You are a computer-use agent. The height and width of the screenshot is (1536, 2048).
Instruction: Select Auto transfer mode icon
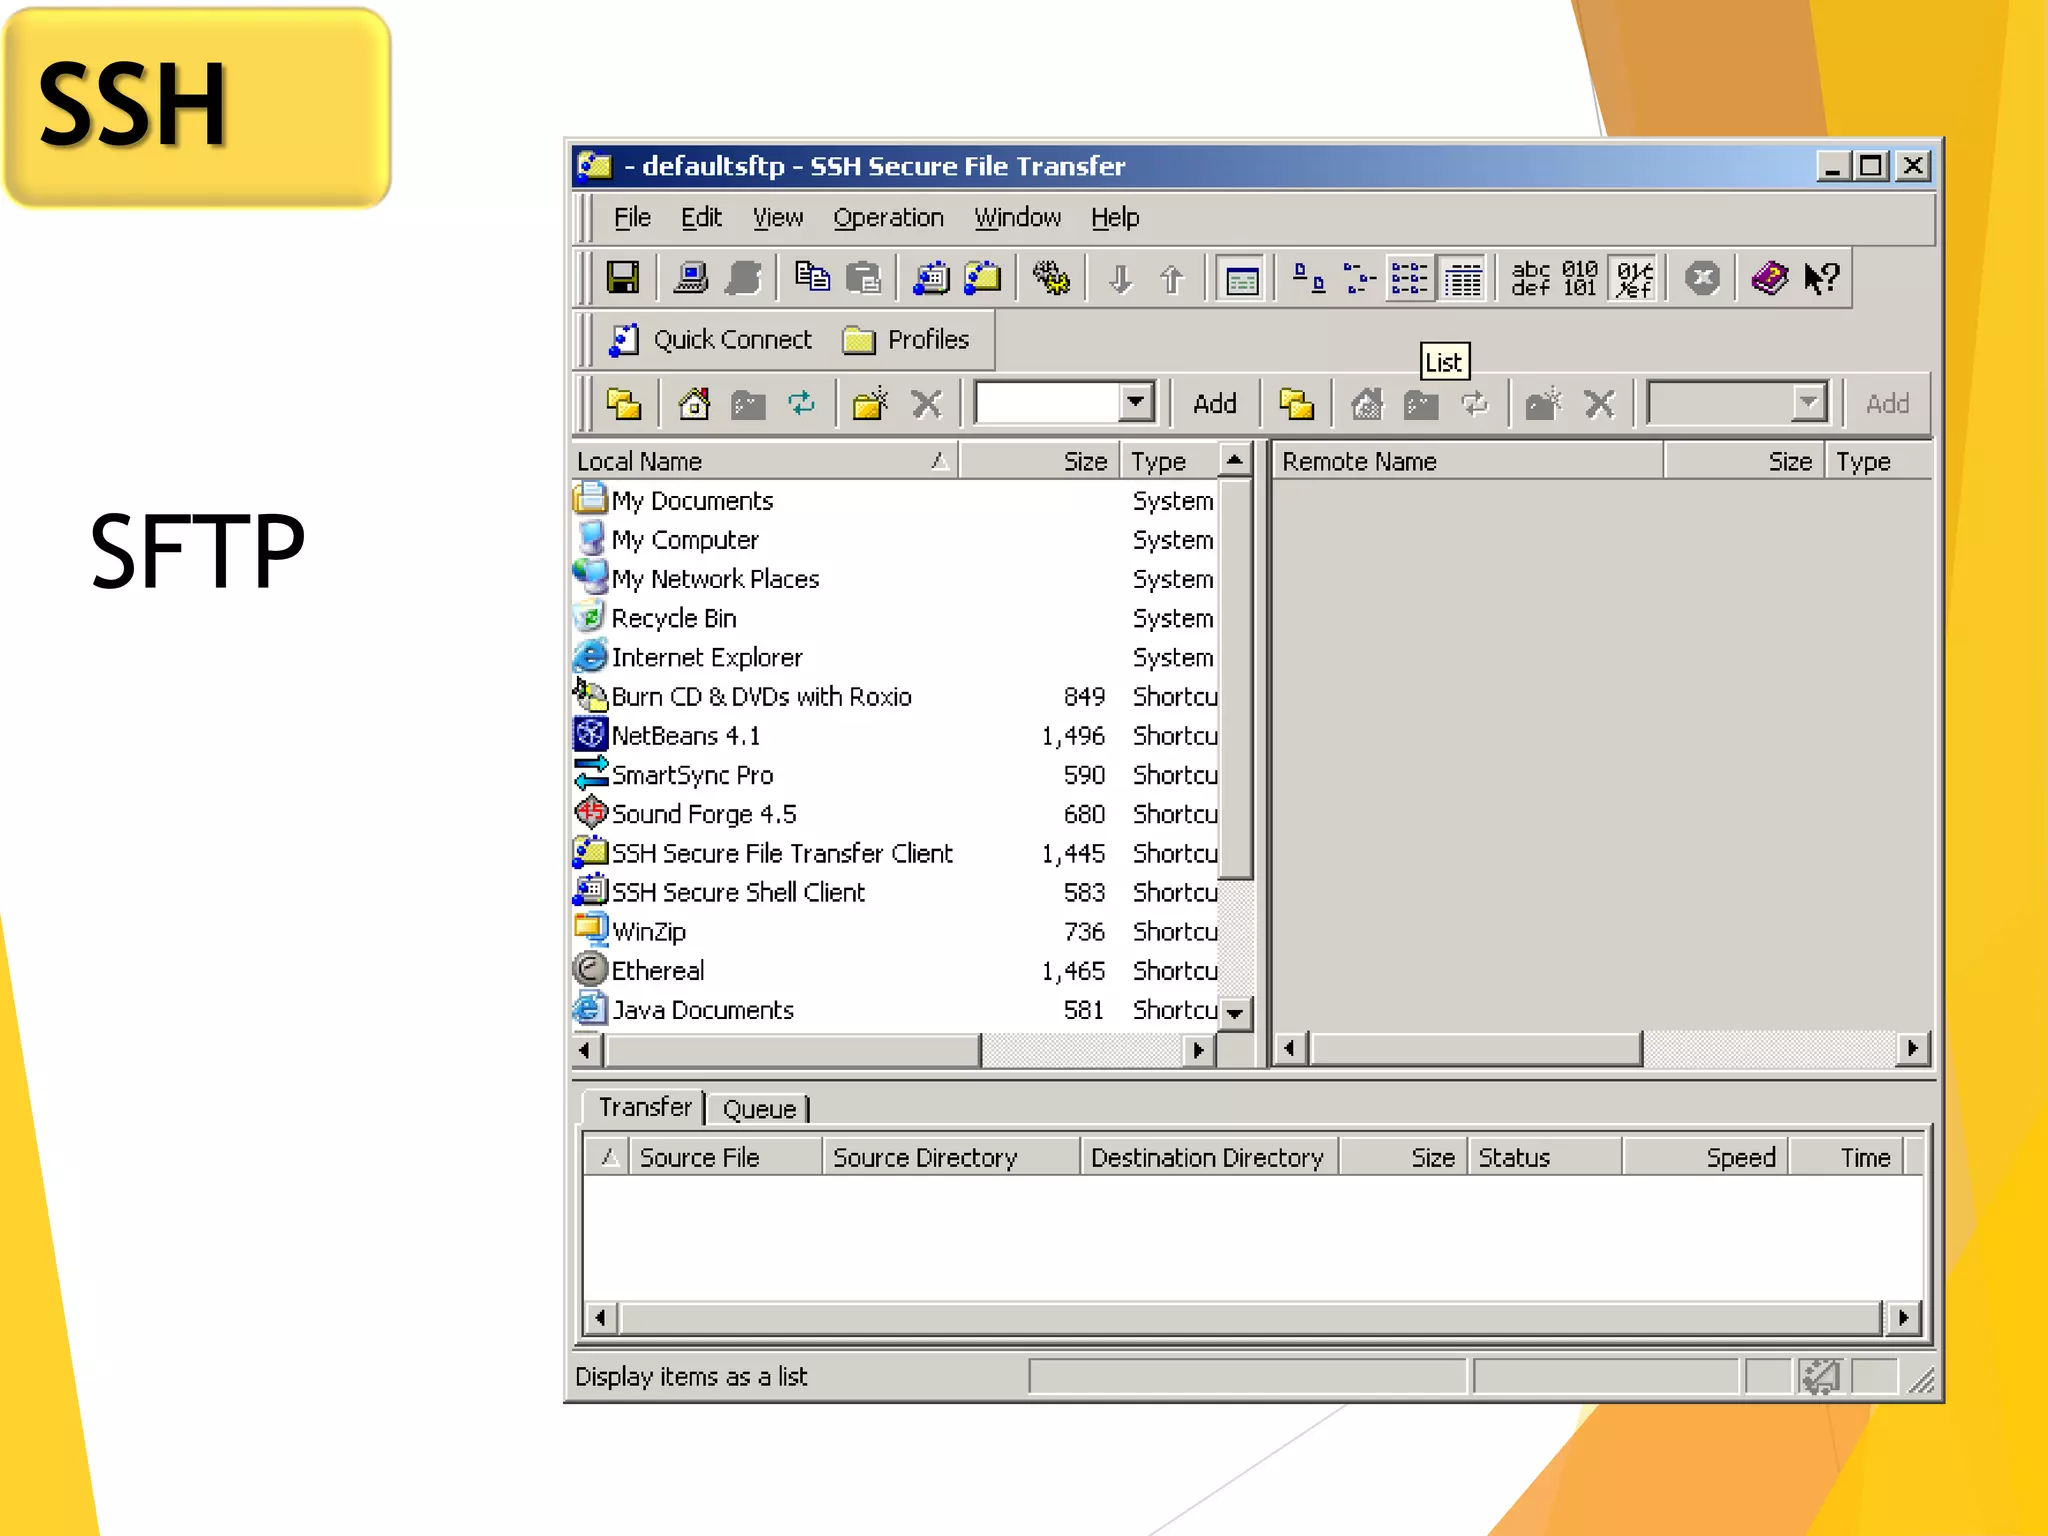[x=1635, y=278]
